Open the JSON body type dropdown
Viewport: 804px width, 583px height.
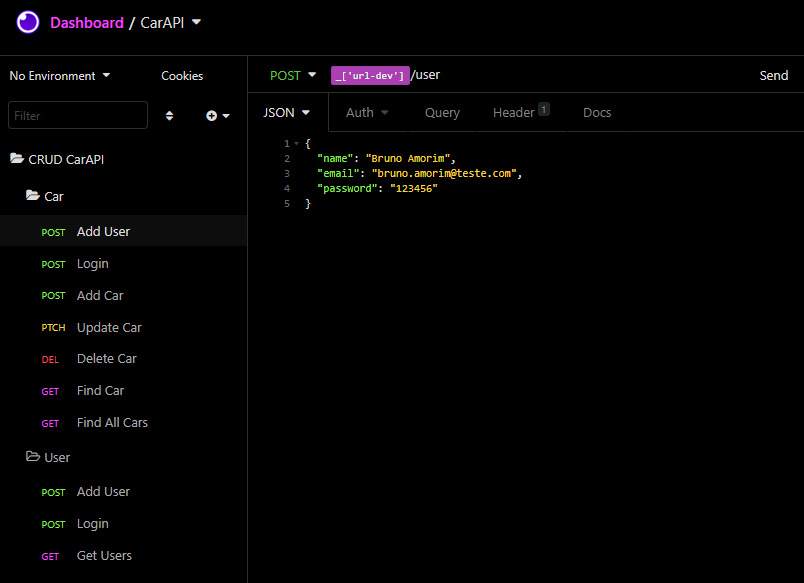(x=286, y=112)
